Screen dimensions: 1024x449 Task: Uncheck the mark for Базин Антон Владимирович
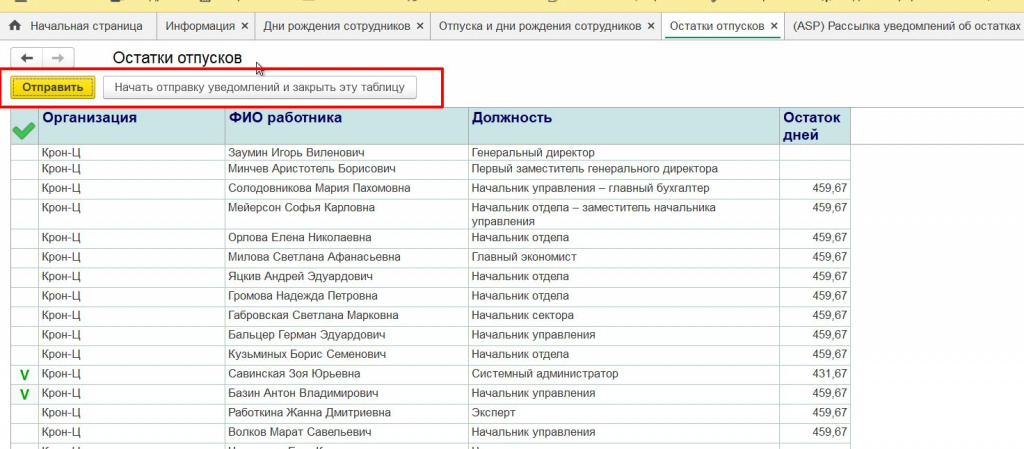click(25, 394)
